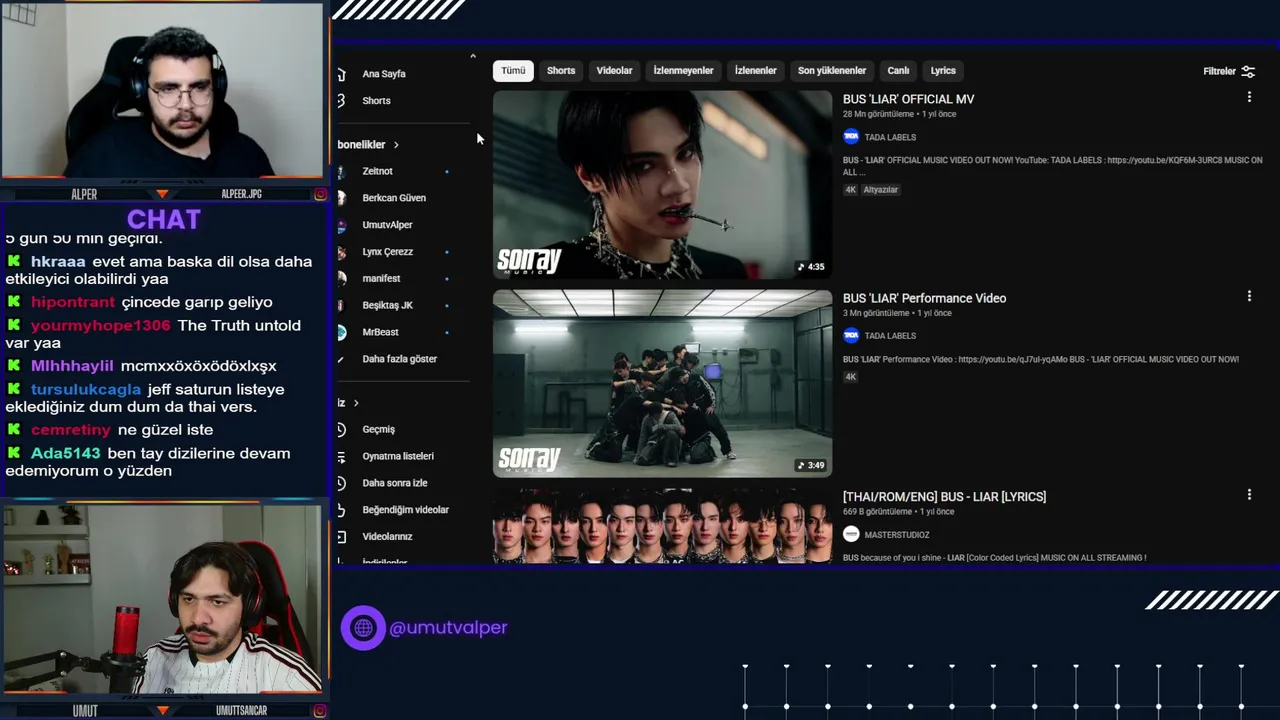
Task: Select the Videolar filter chip
Action: (x=614, y=71)
